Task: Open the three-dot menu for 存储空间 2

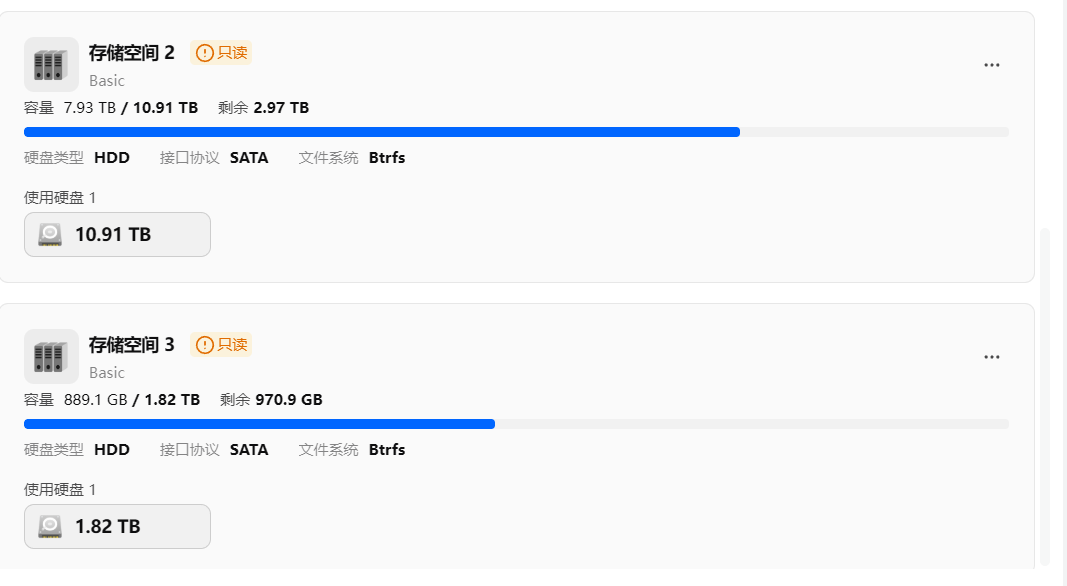Action: pos(991,65)
